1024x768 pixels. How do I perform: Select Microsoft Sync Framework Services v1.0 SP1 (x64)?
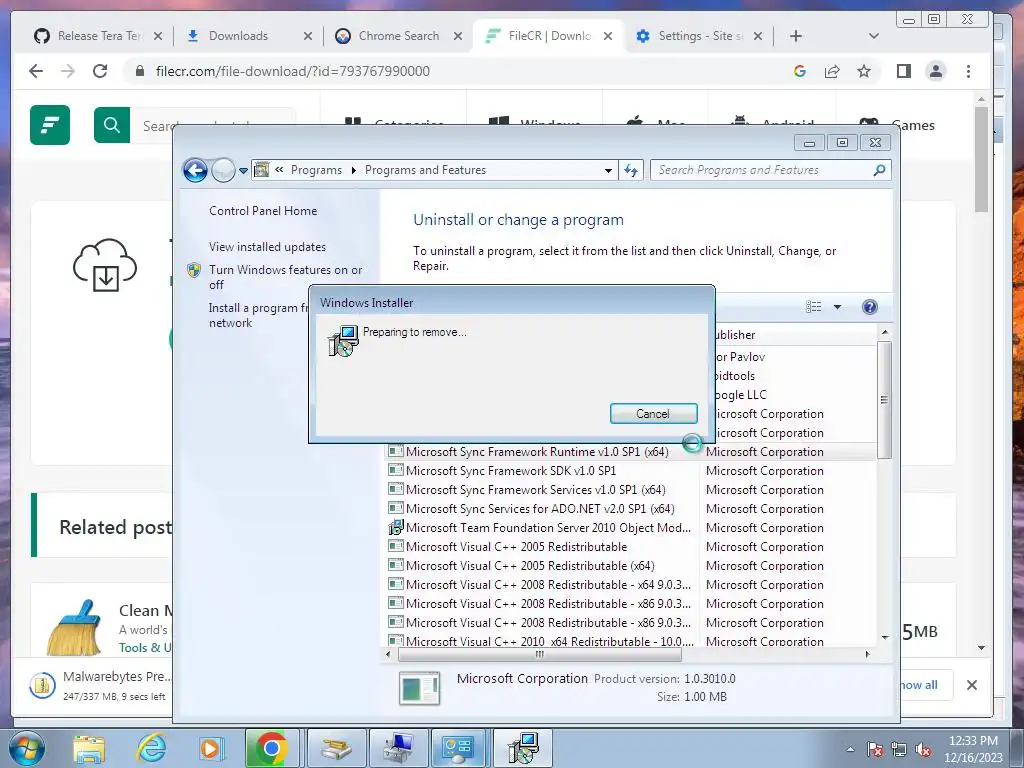pos(536,489)
